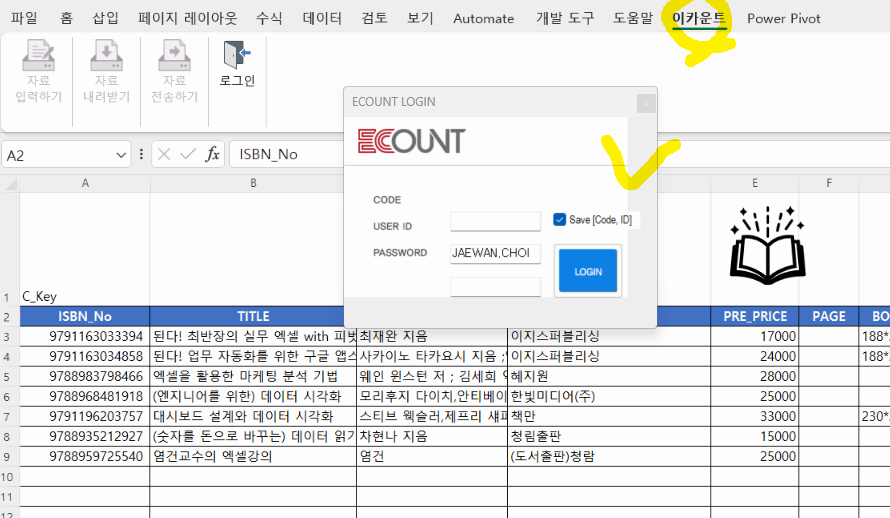
Task: Select column A header
Action: coord(85,183)
